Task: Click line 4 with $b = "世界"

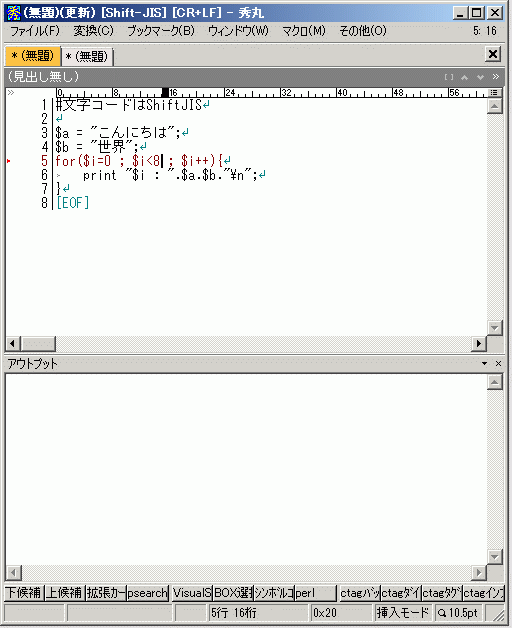Action: click(97, 147)
